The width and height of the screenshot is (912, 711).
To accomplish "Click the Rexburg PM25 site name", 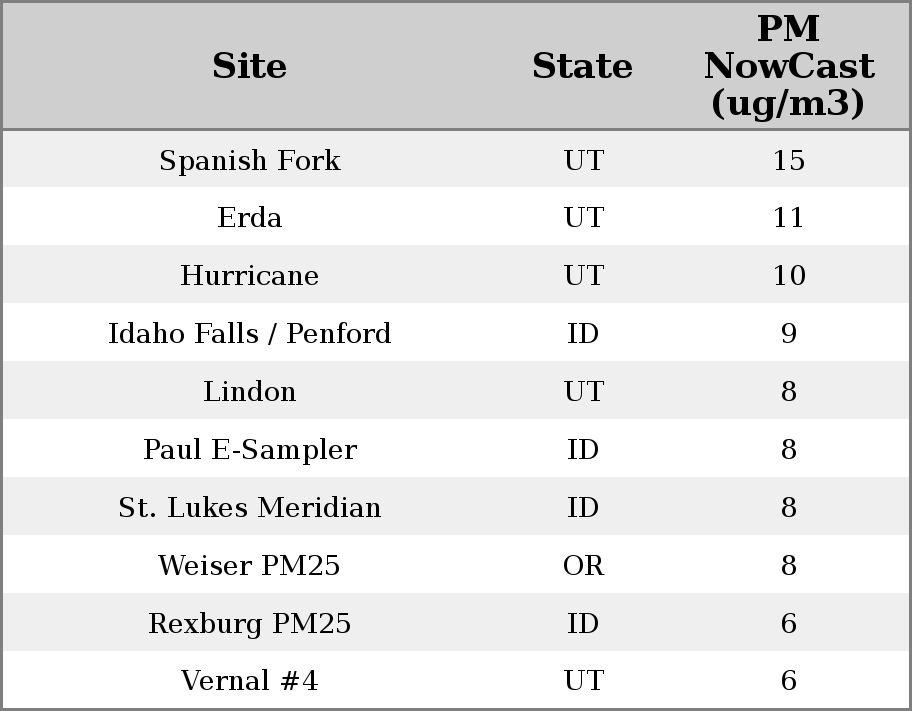I will [249, 624].
